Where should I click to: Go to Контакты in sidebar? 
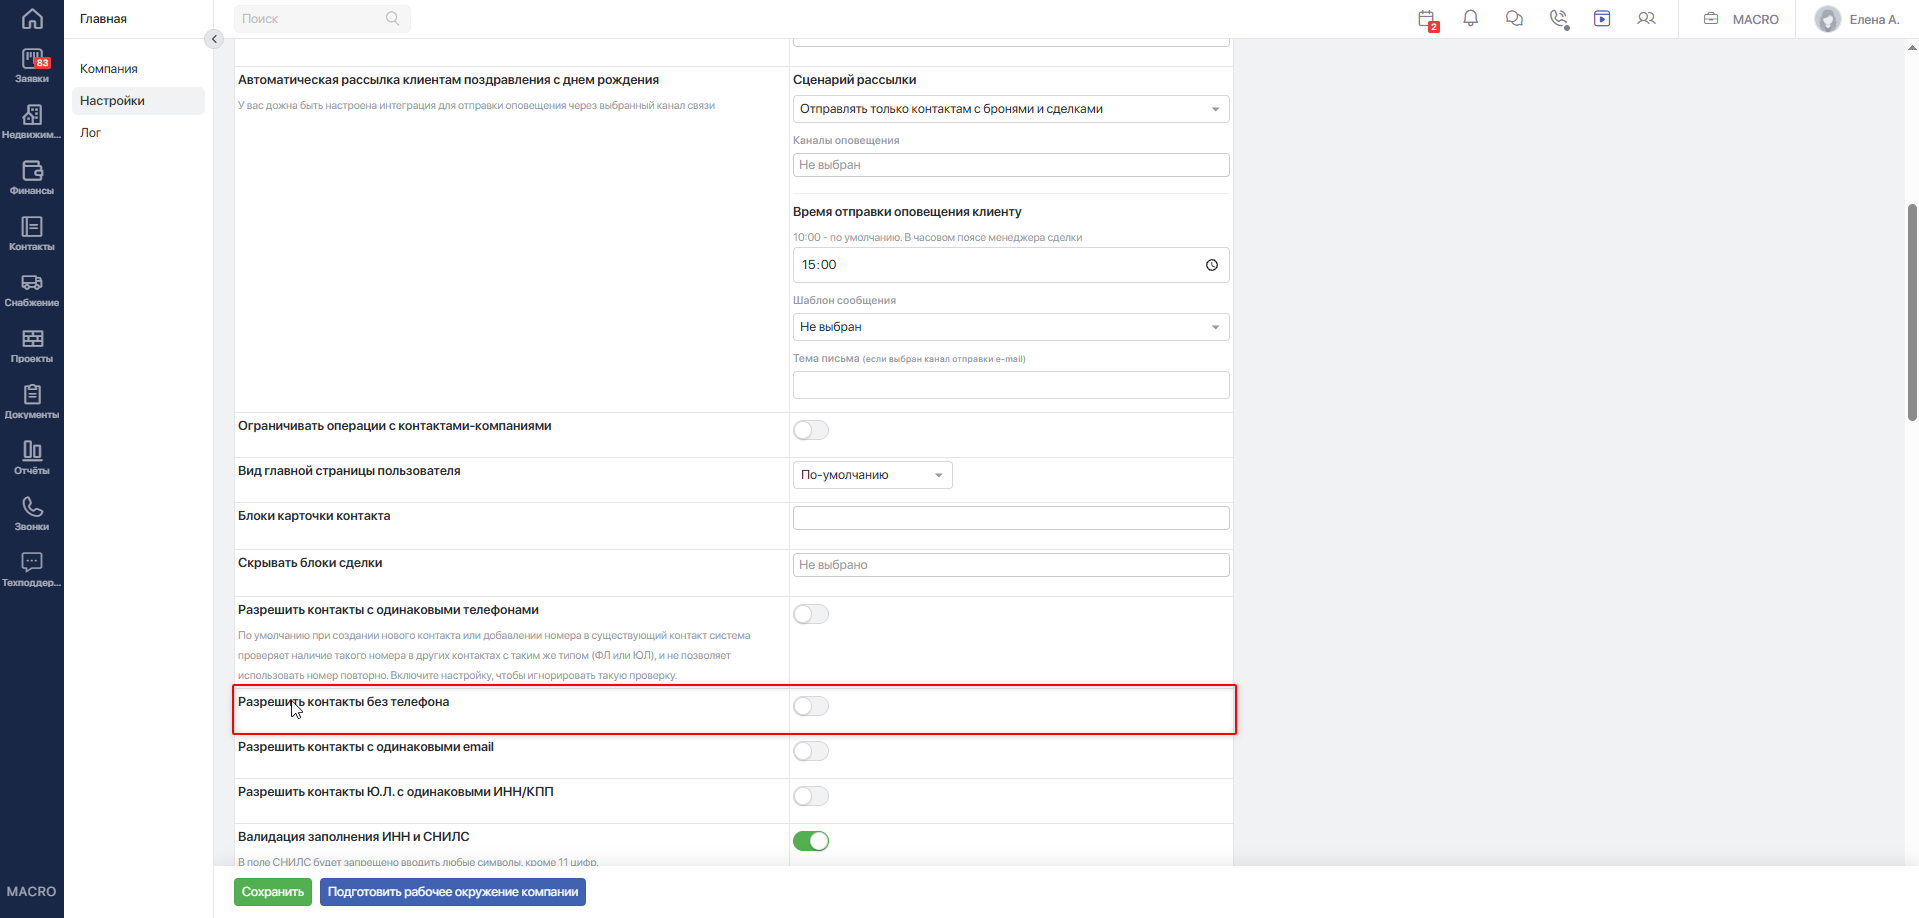click(x=32, y=234)
